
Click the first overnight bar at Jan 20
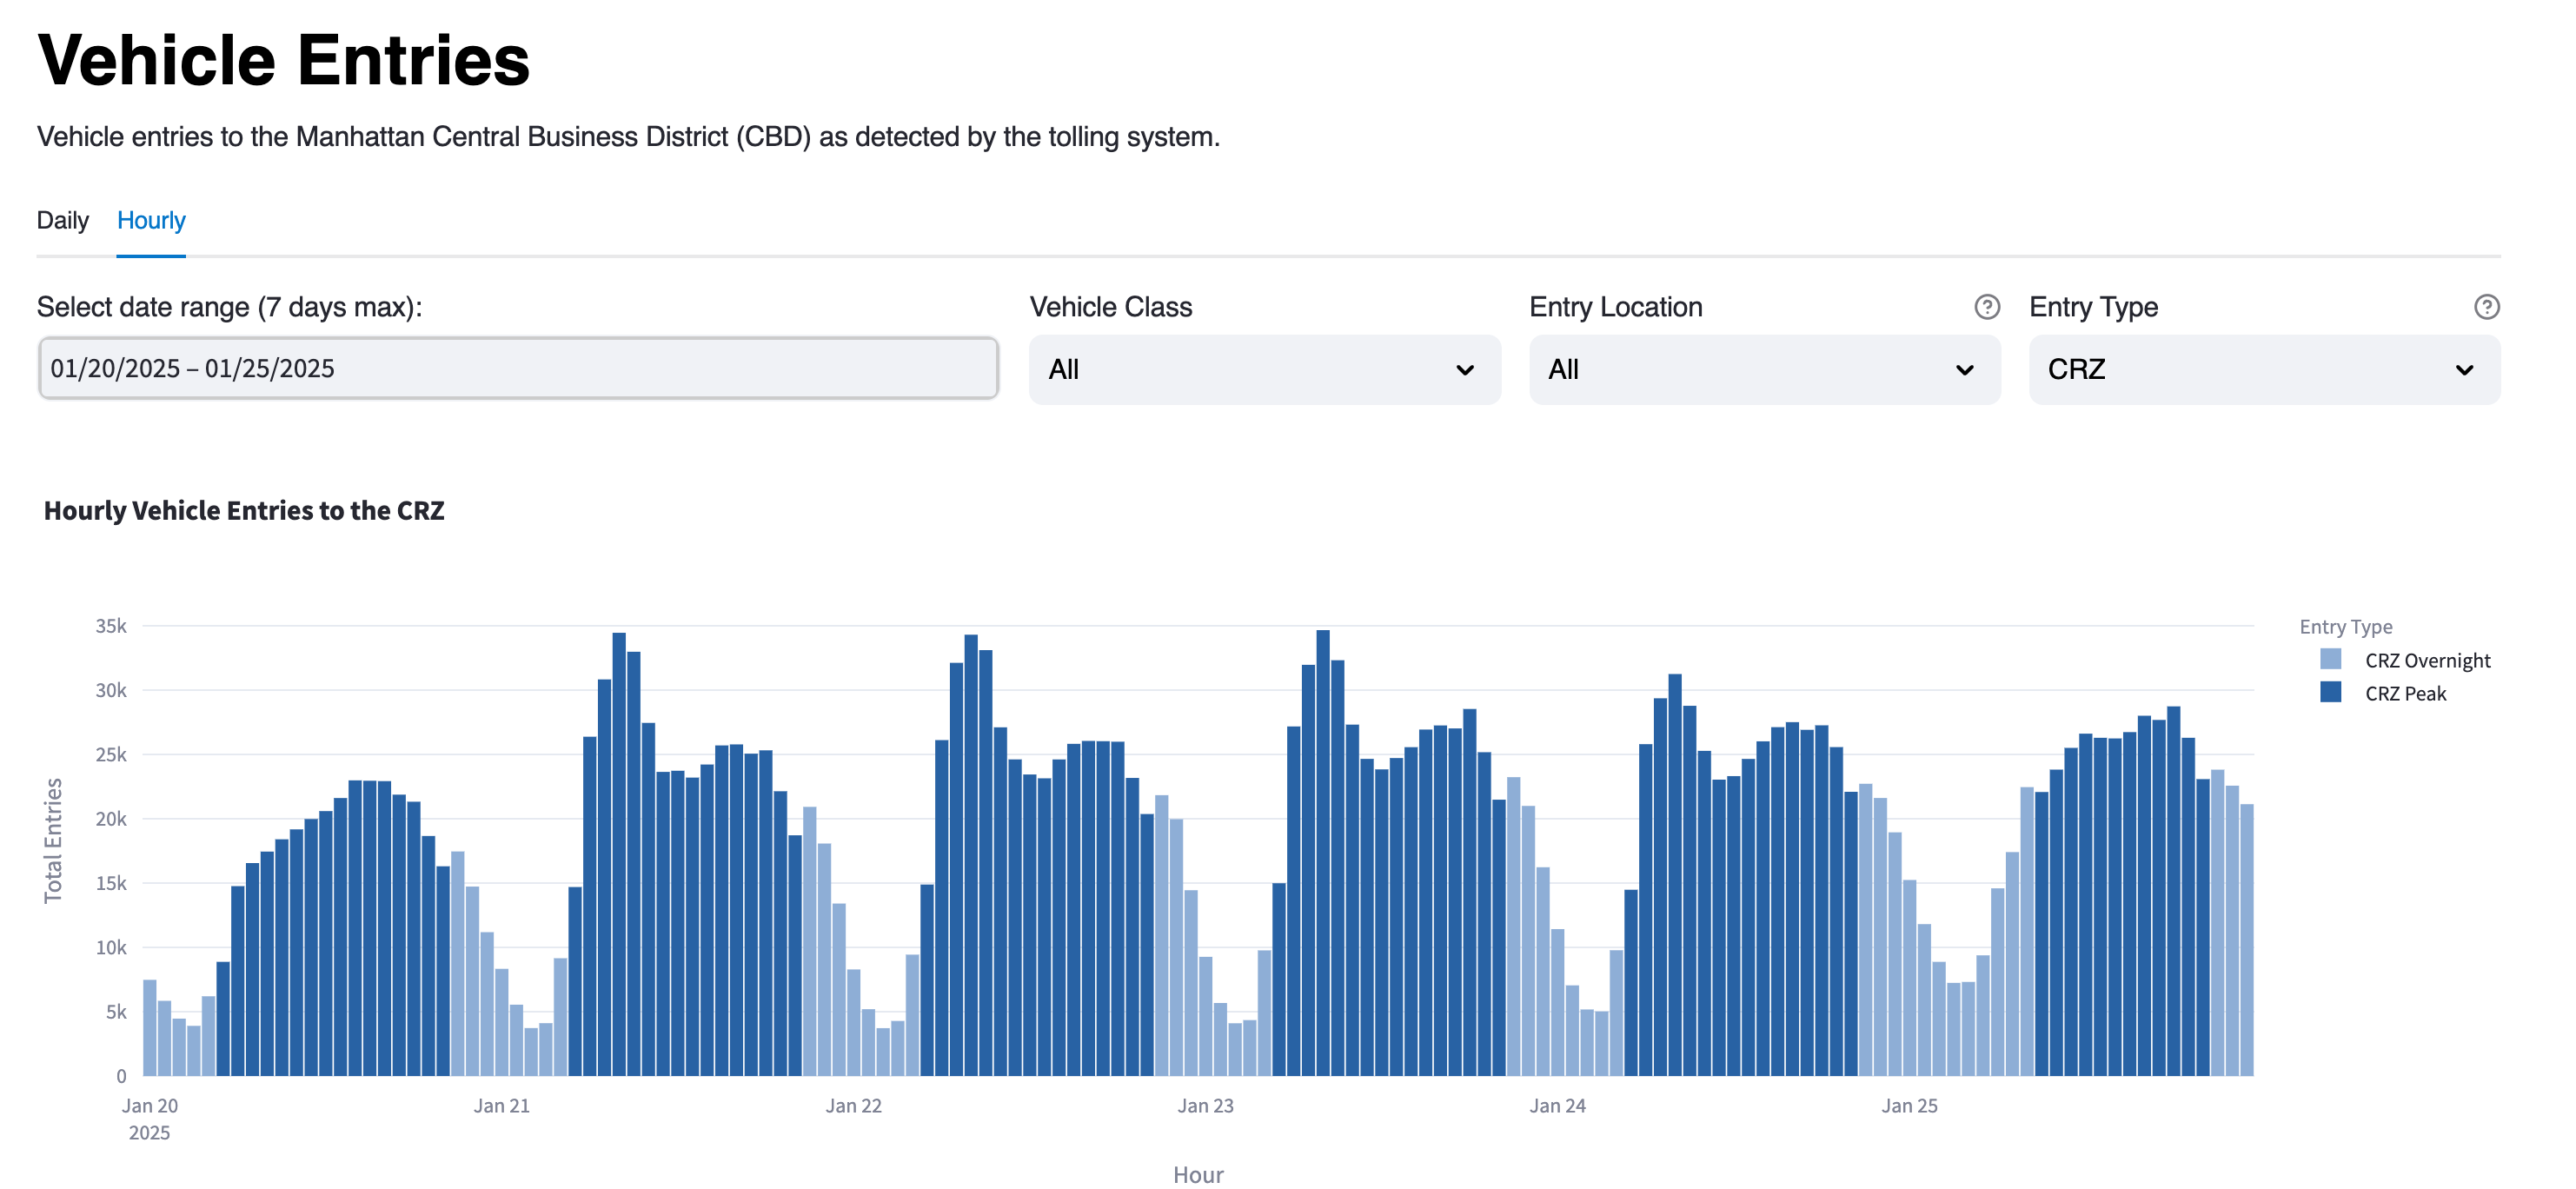pos(150,1027)
